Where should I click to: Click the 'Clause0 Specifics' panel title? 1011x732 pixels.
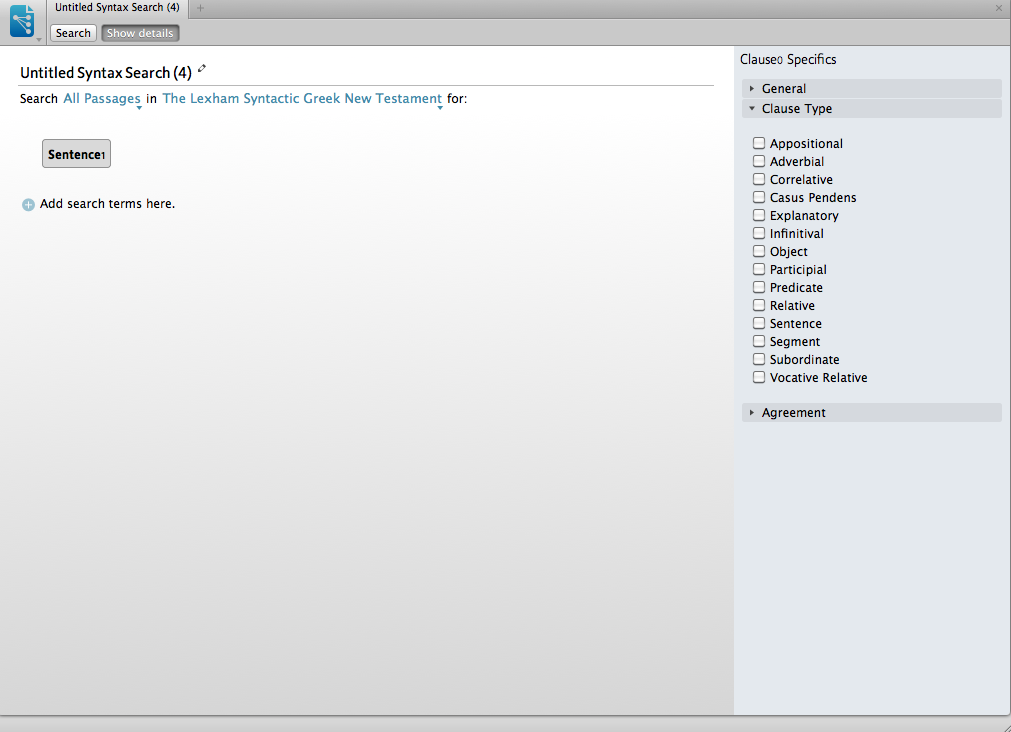pyautogui.click(x=788, y=59)
